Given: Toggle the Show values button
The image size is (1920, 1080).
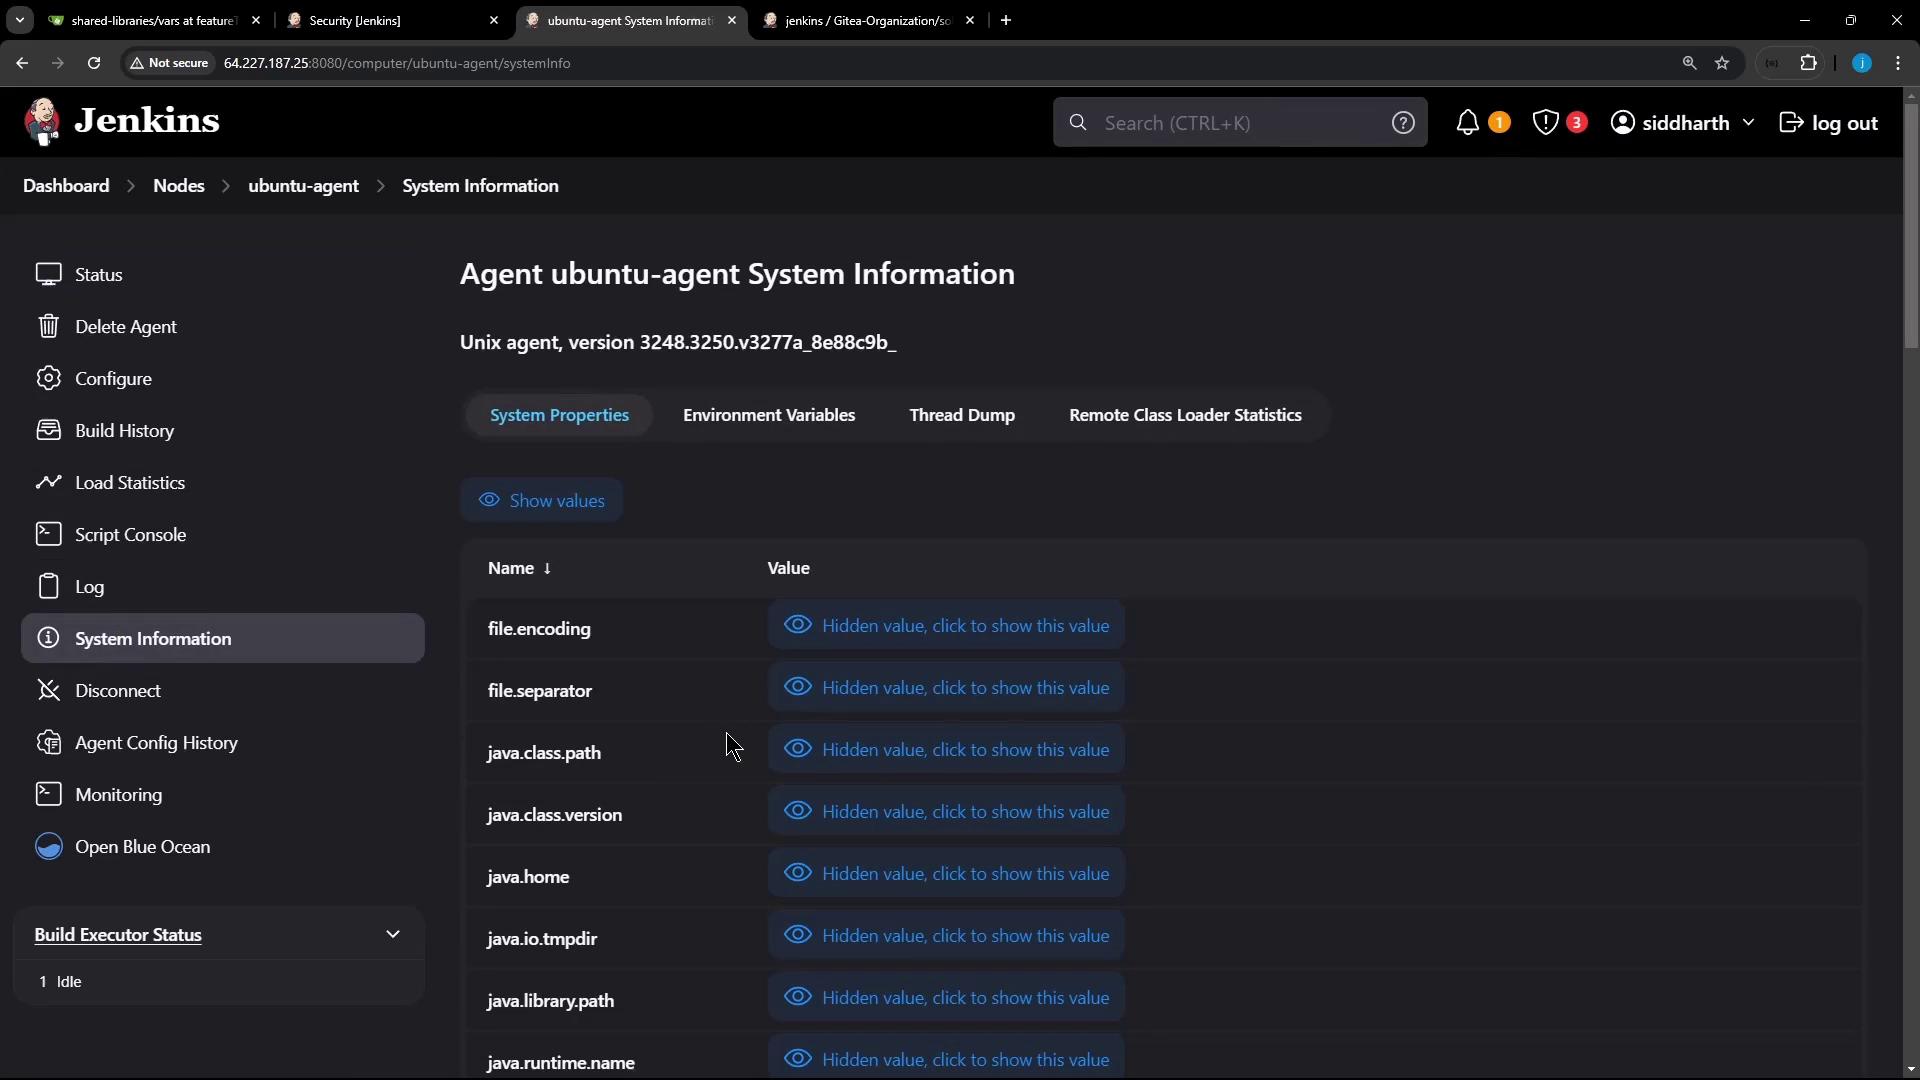Looking at the screenshot, I should [541, 500].
